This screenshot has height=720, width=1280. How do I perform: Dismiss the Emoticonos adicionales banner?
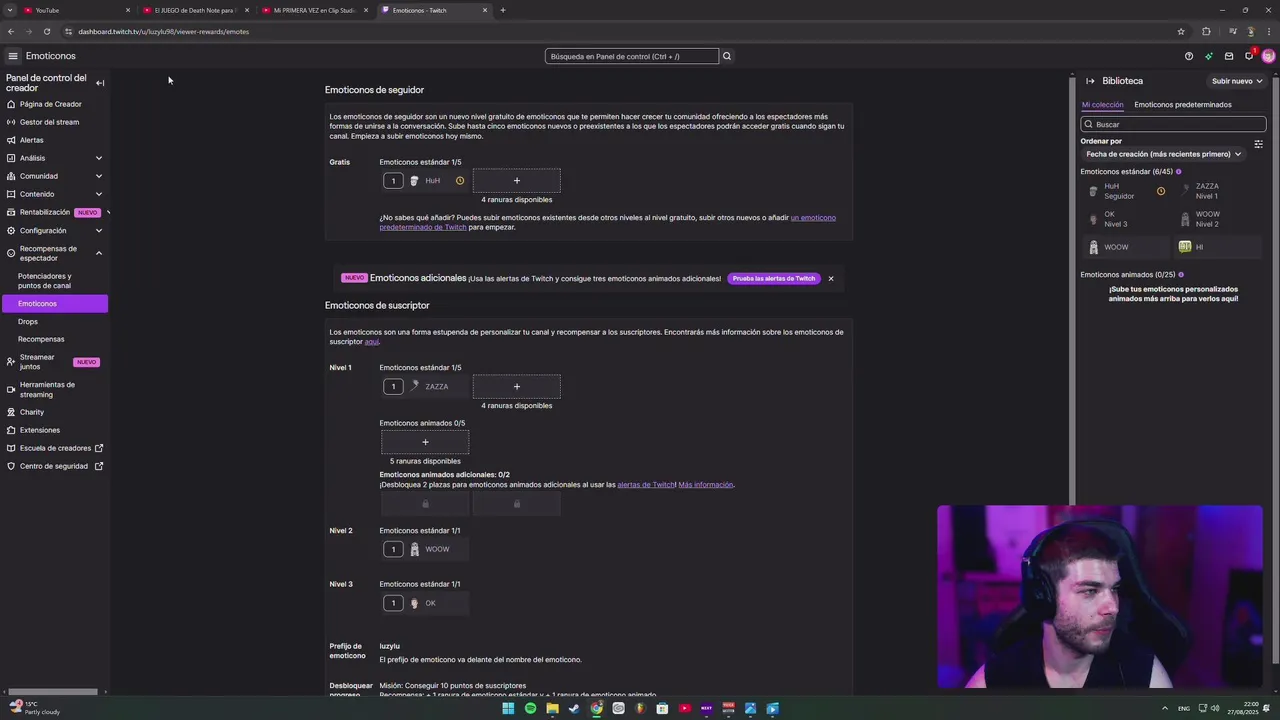coord(831,278)
